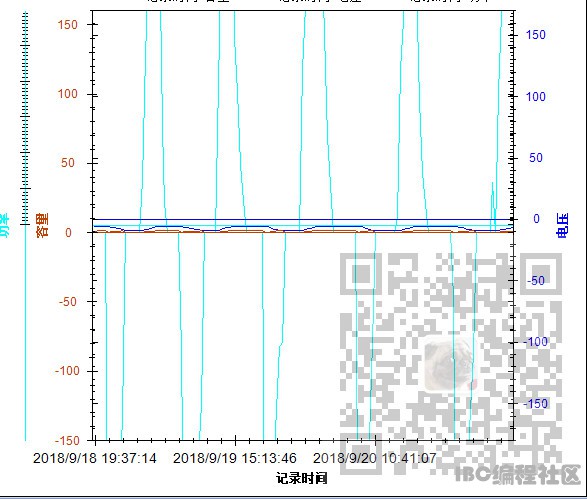Click -100 on the blue 电压 axis
Image resolution: width=587 pixels, height=499 pixels.
(536, 341)
